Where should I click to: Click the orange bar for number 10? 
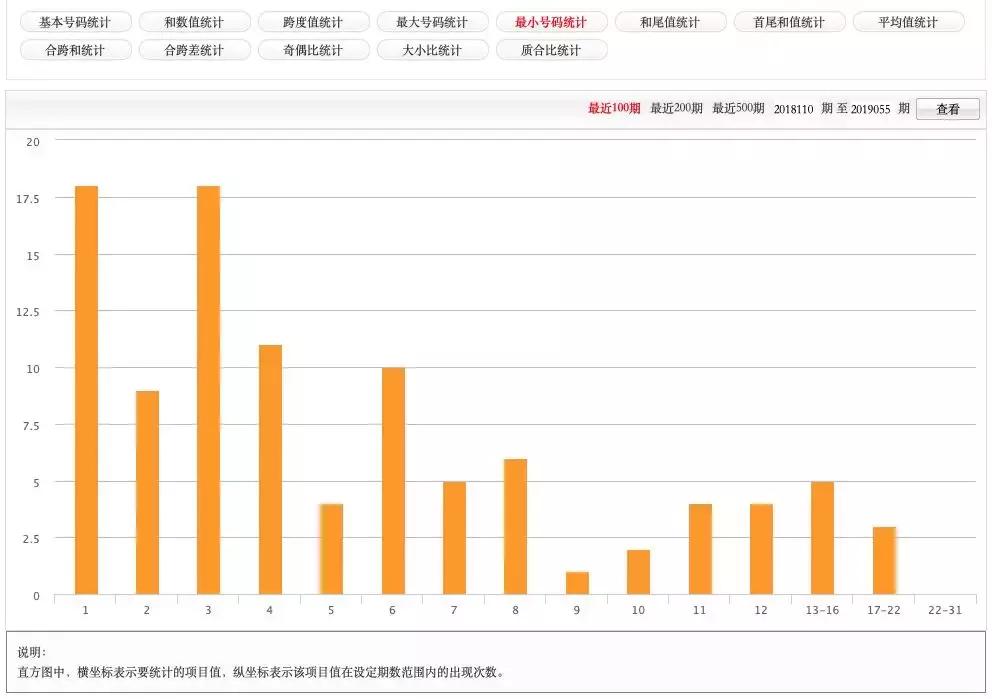(x=638, y=572)
